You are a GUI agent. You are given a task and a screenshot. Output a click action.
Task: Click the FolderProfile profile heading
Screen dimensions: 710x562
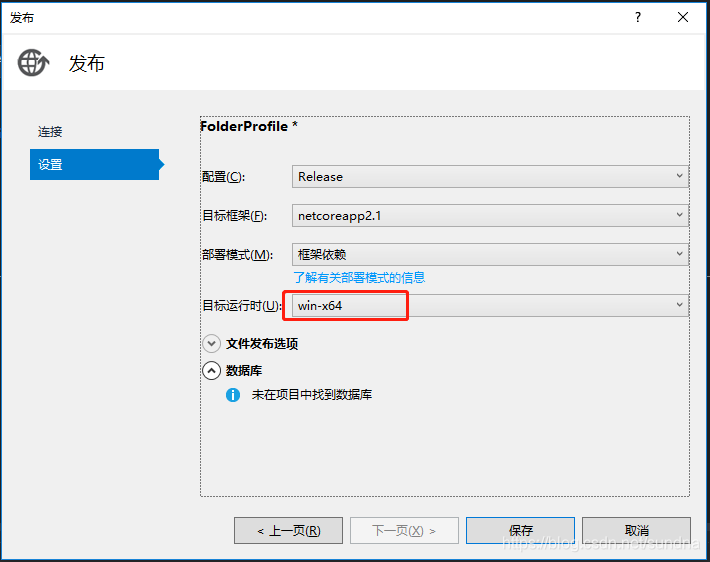tap(249, 127)
